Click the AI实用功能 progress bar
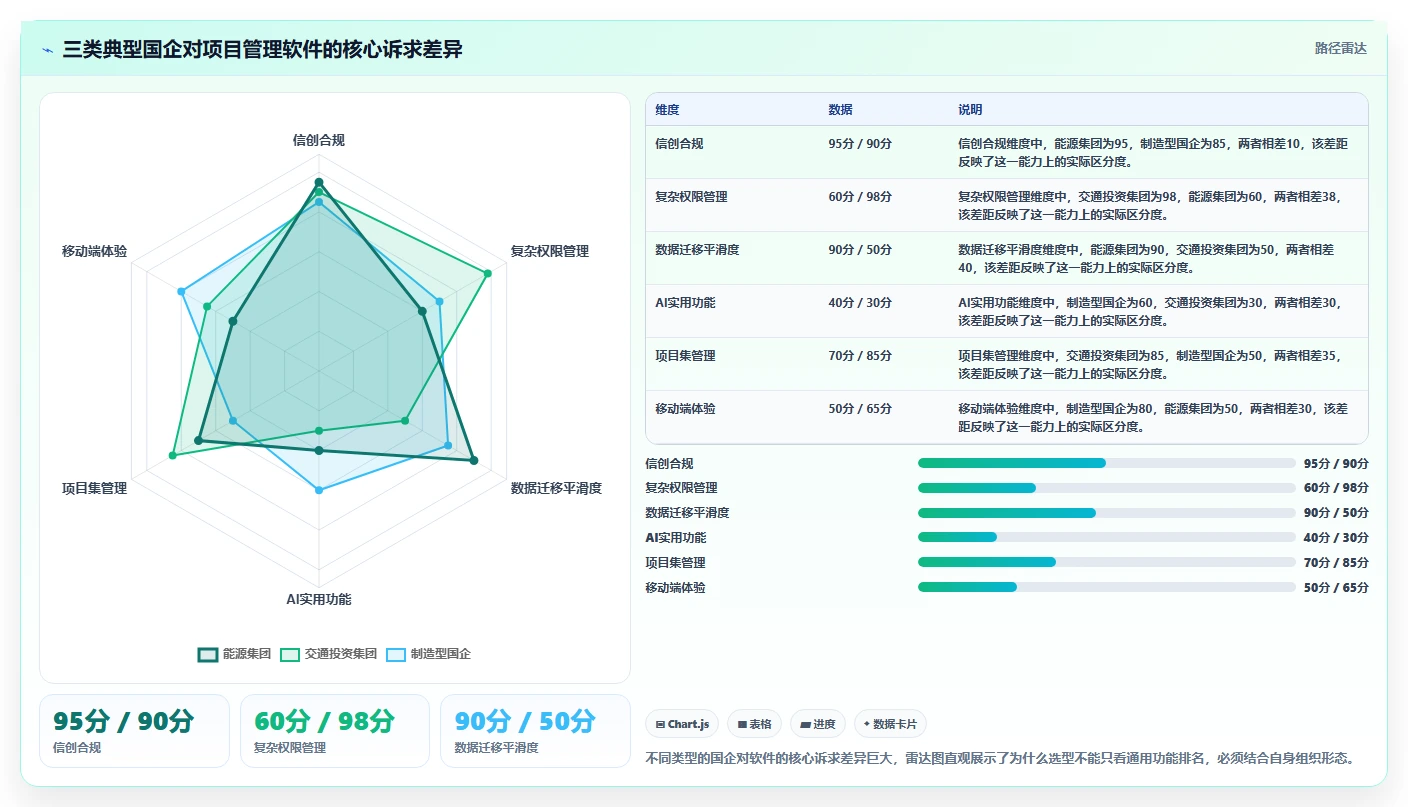This screenshot has height=807, width=1408. (1106, 538)
